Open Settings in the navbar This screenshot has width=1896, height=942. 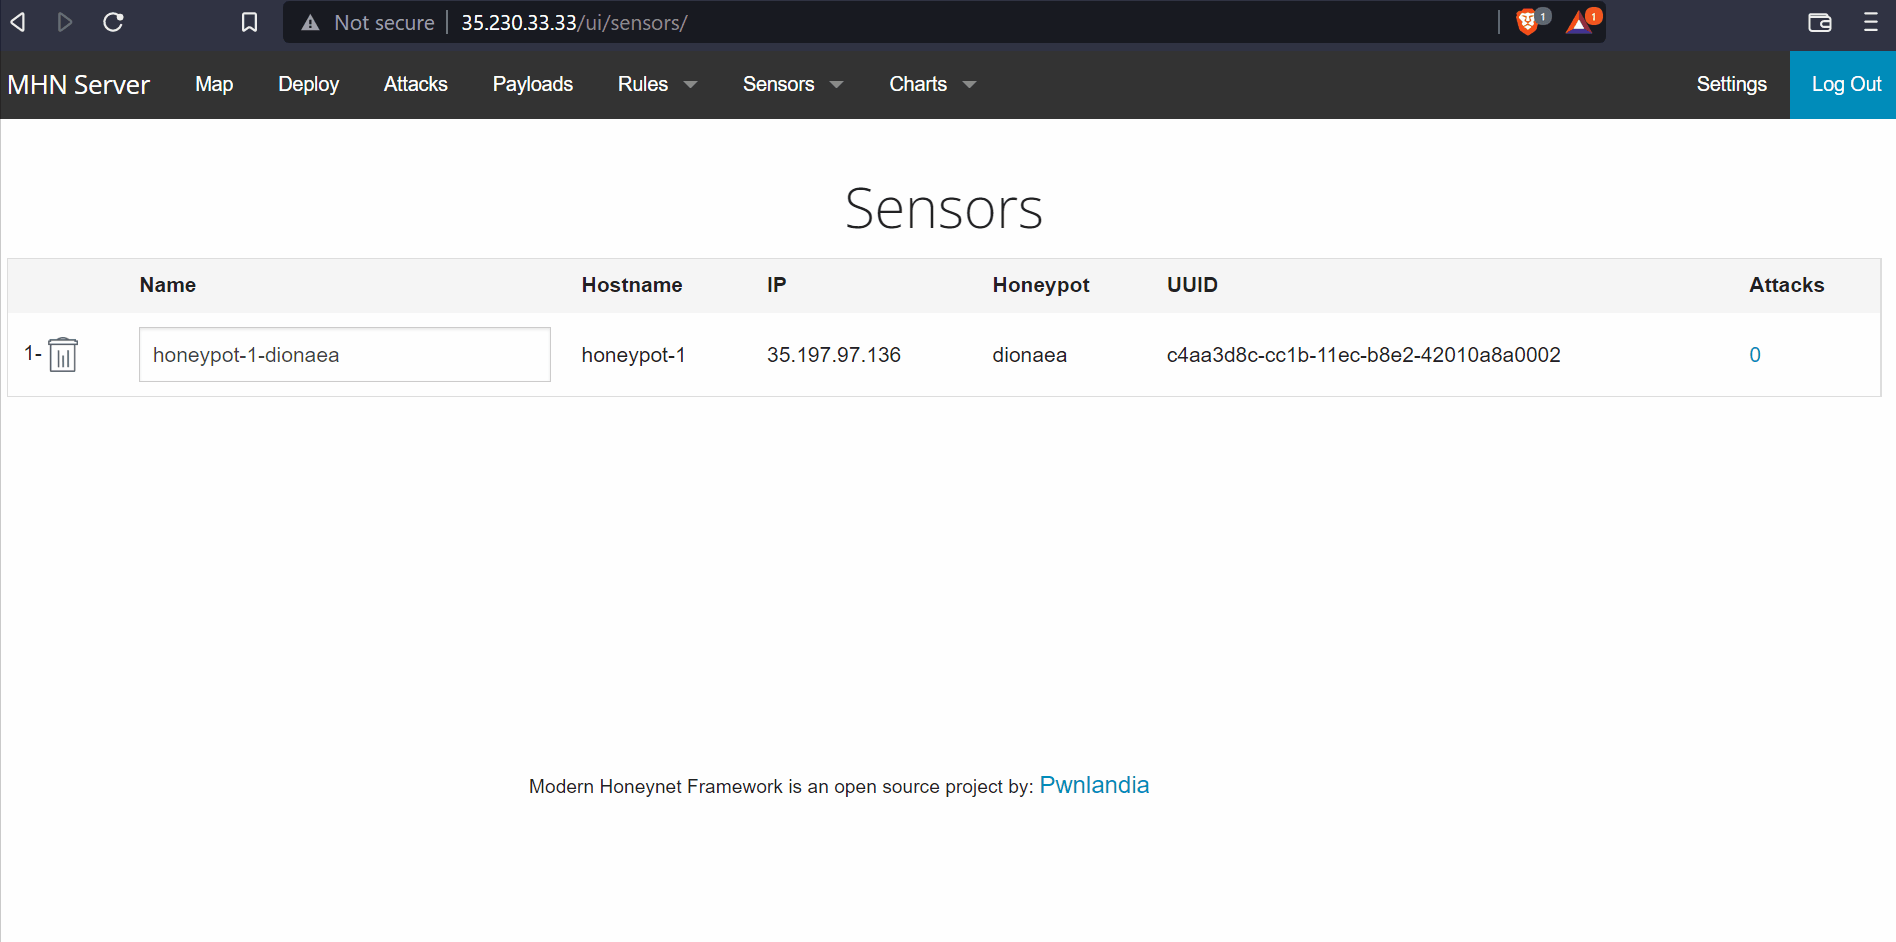tap(1732, 84)
